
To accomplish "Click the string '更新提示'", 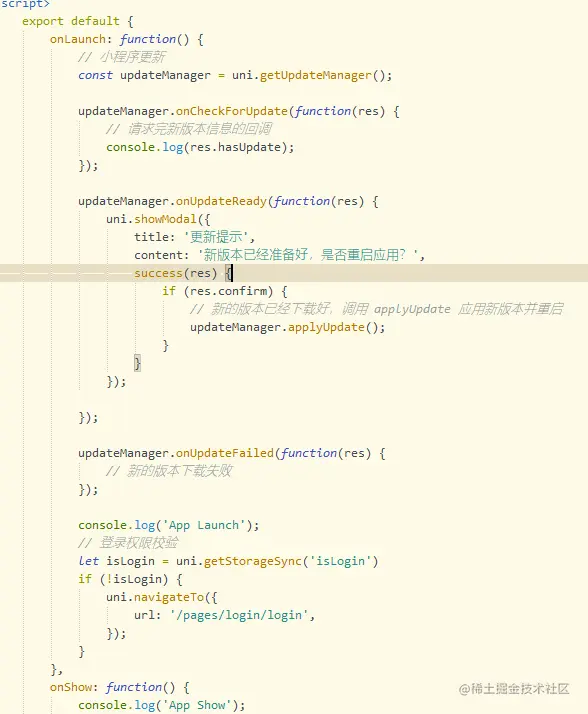I will [x=216, y=237].
